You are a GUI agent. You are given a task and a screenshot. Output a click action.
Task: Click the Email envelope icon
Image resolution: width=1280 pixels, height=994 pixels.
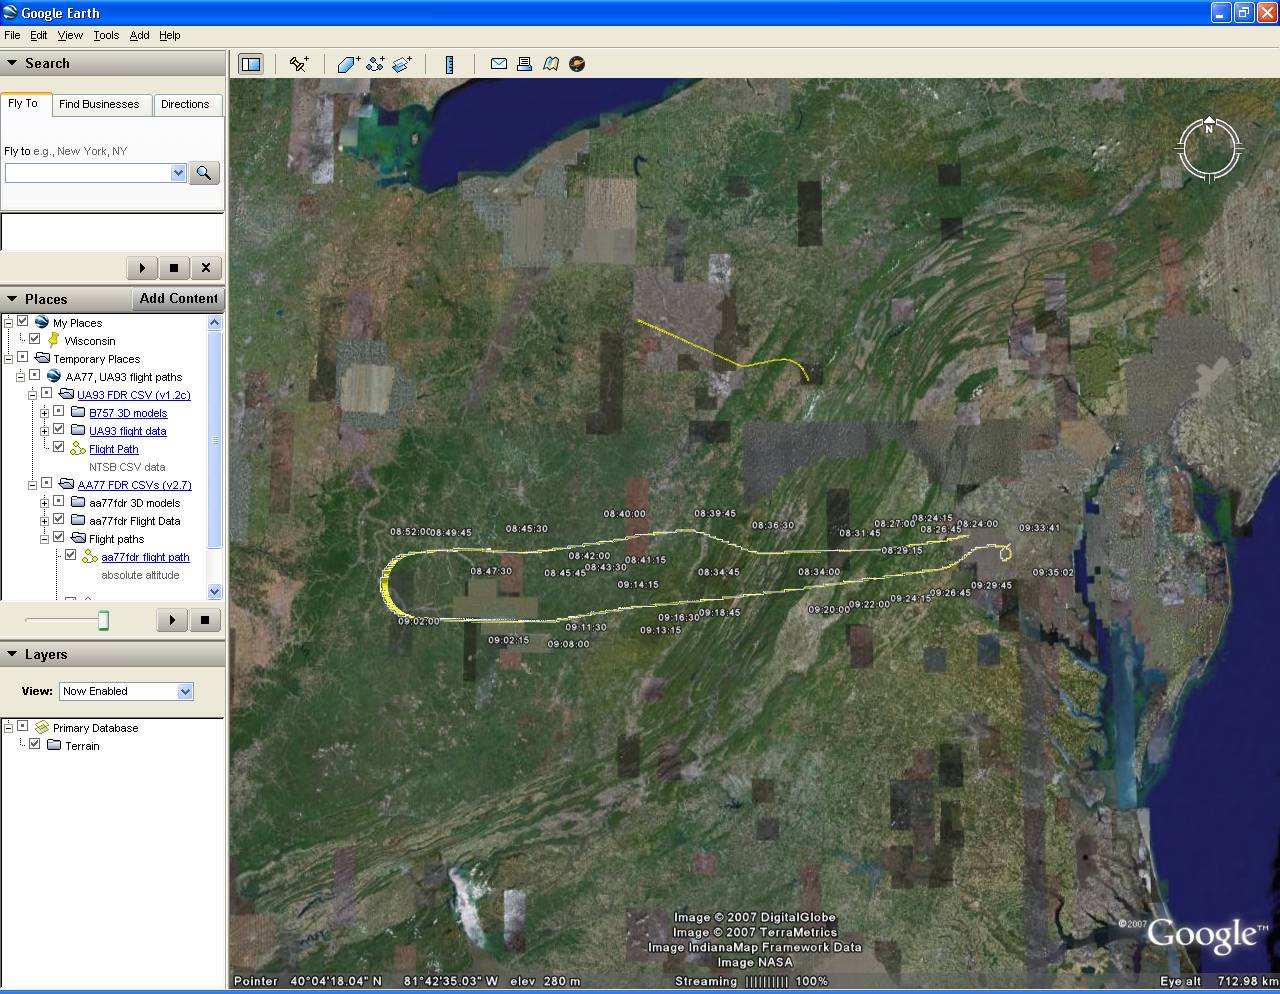pos(498,64)
